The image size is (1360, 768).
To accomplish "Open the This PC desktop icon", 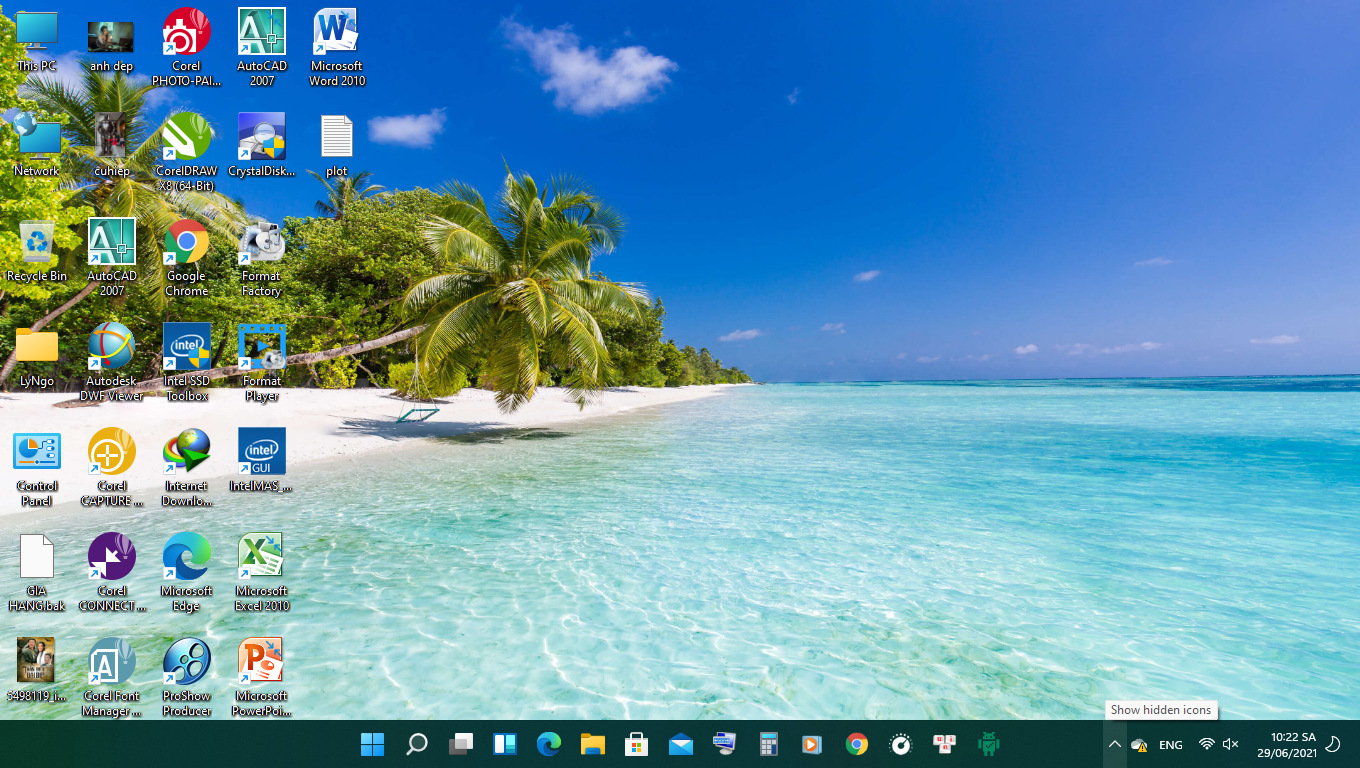I will (37, 42).
